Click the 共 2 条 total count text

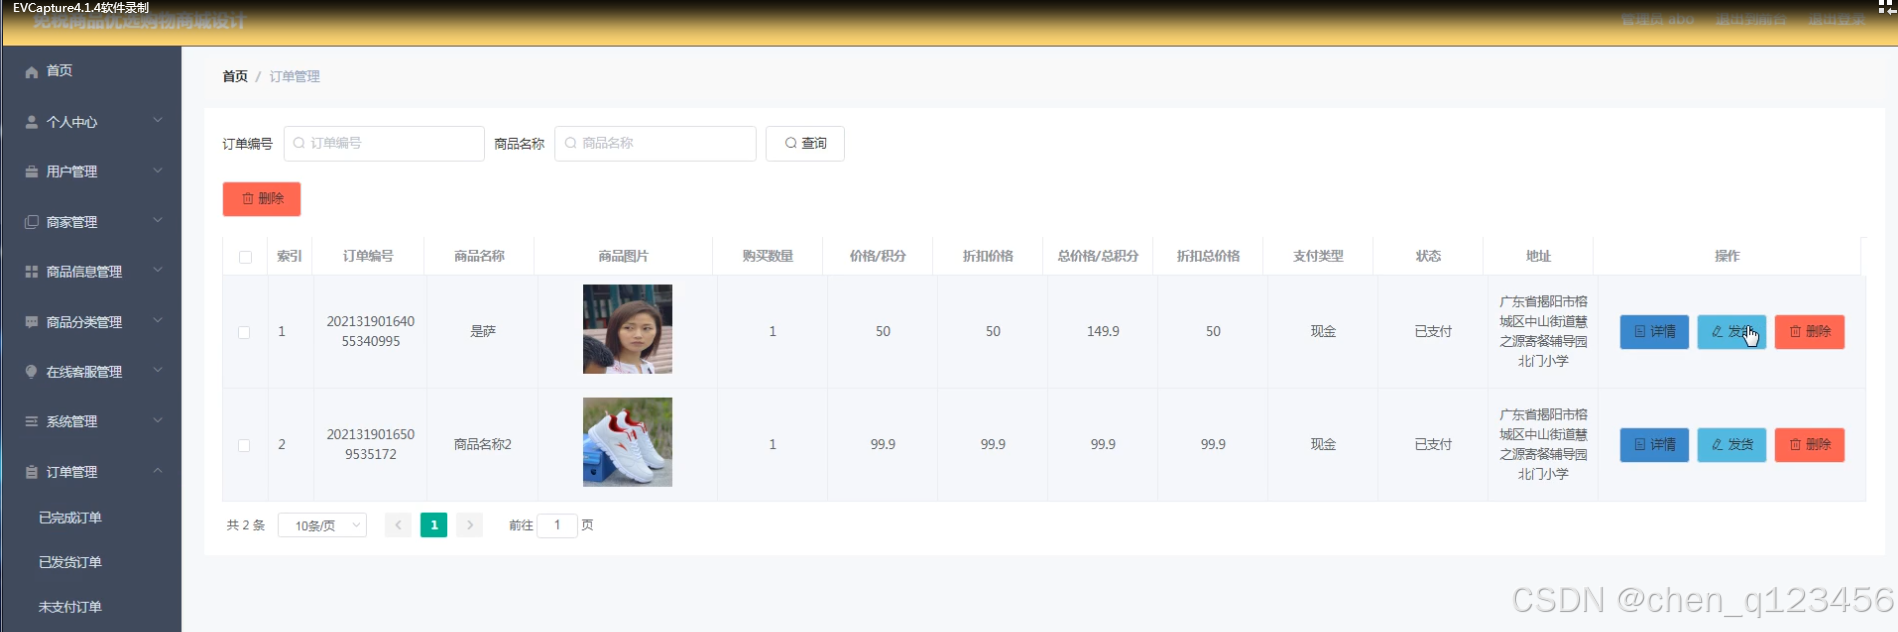pyautogui.click(x=246, y=525)
